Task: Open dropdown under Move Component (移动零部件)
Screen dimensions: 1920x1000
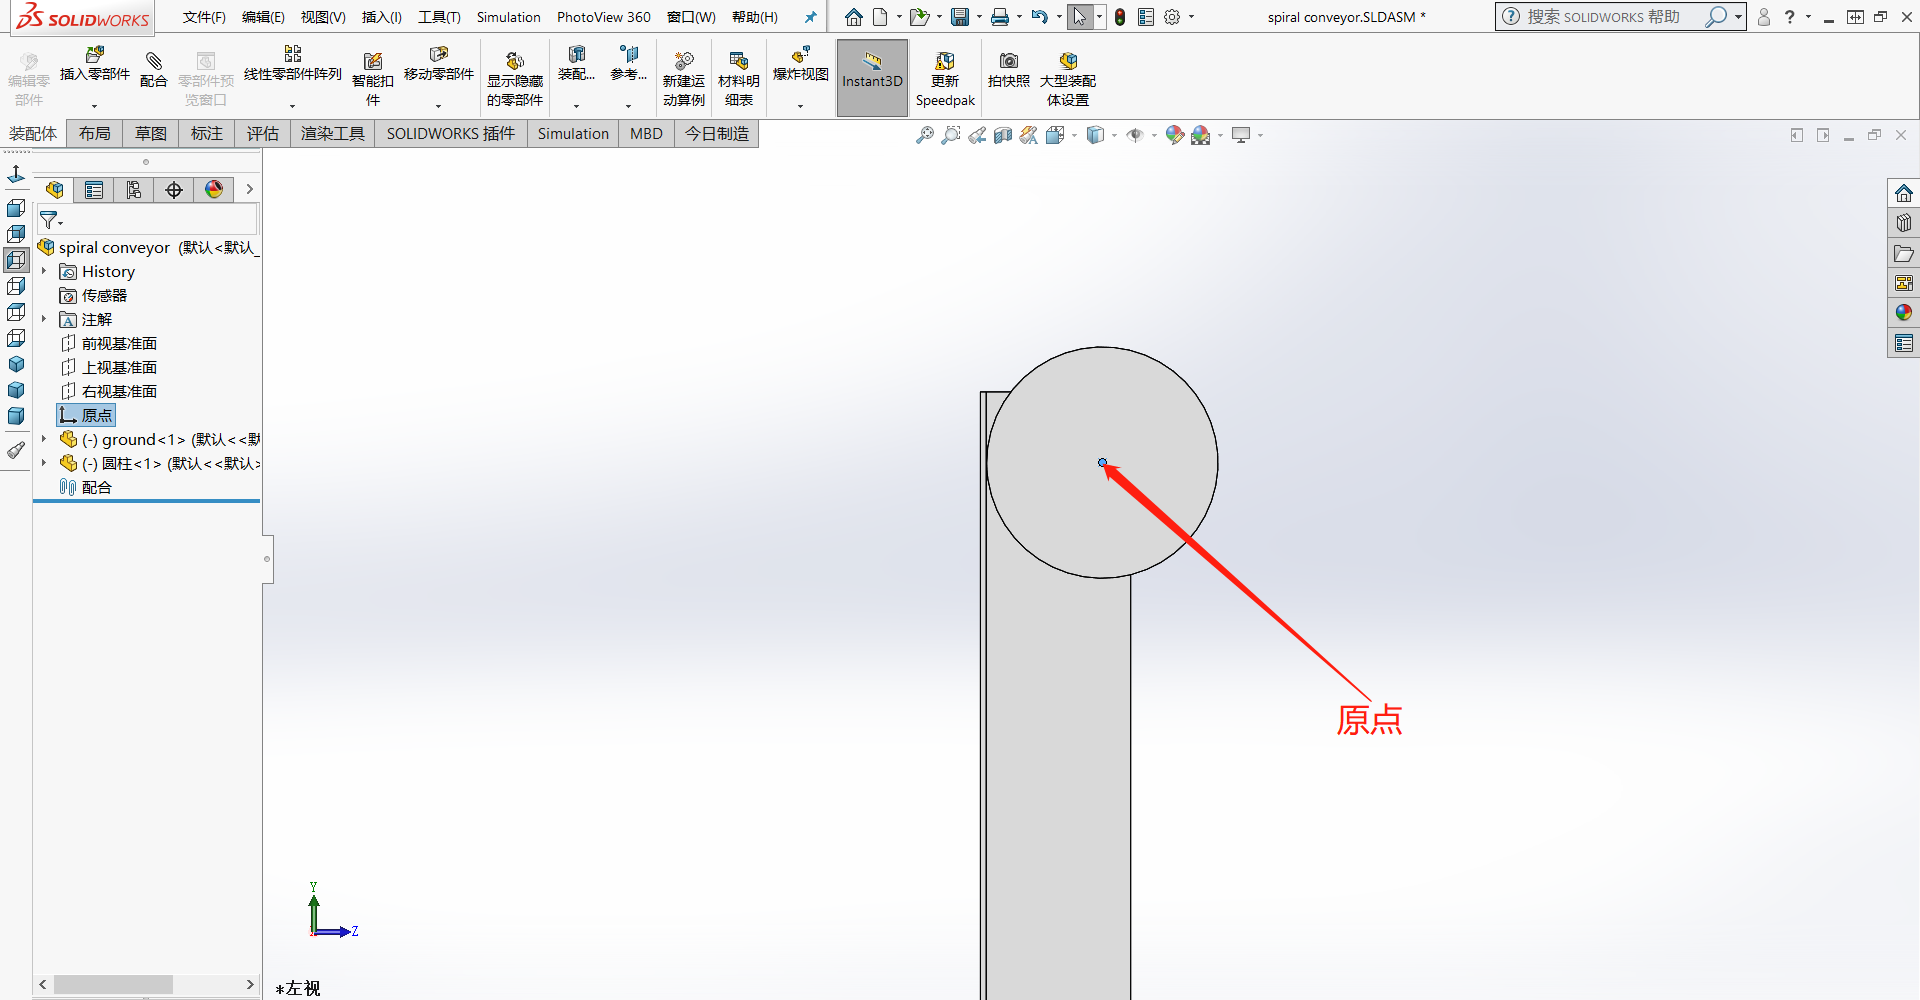Action: point(438,106)
